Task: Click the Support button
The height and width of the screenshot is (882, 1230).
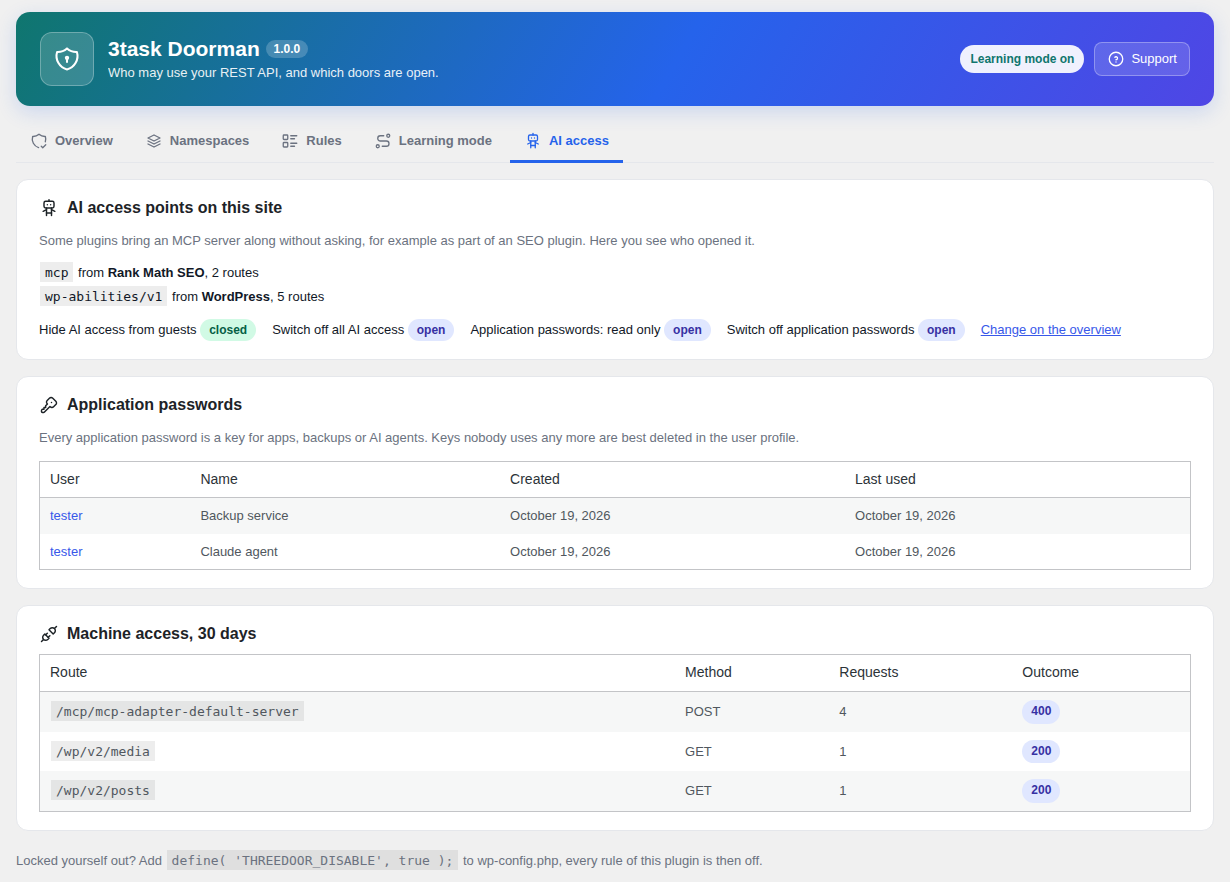Action: tap(1142, 59)
